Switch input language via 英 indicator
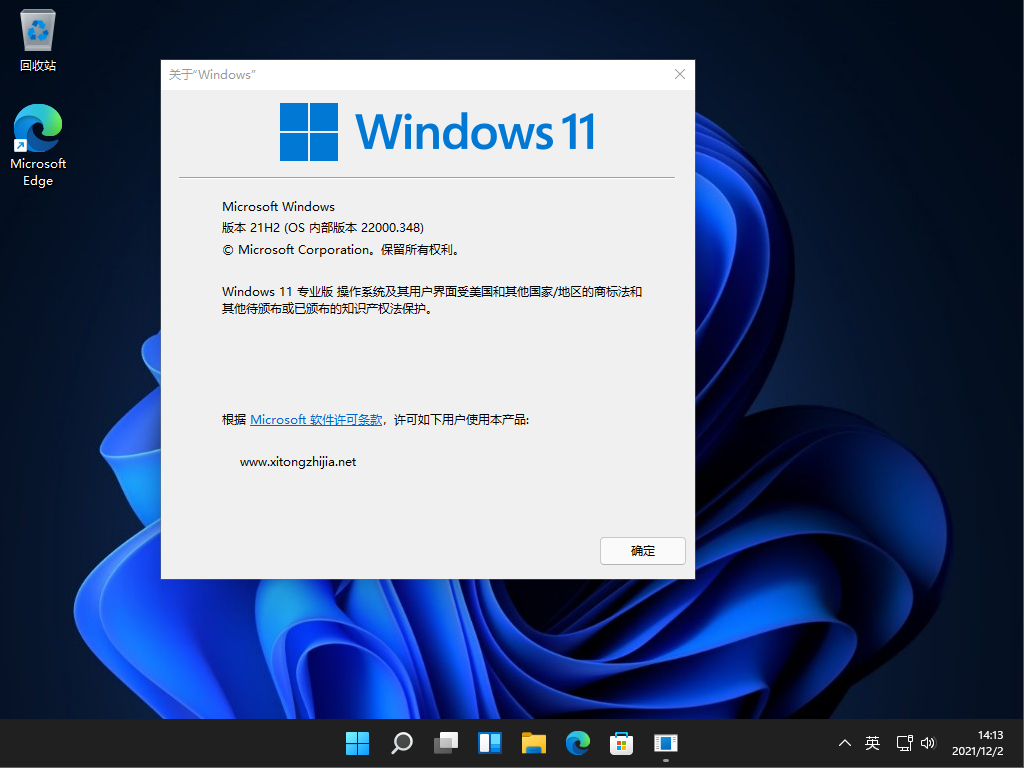1024x768 pixels. pyautogui.click(x=871, y=743)
